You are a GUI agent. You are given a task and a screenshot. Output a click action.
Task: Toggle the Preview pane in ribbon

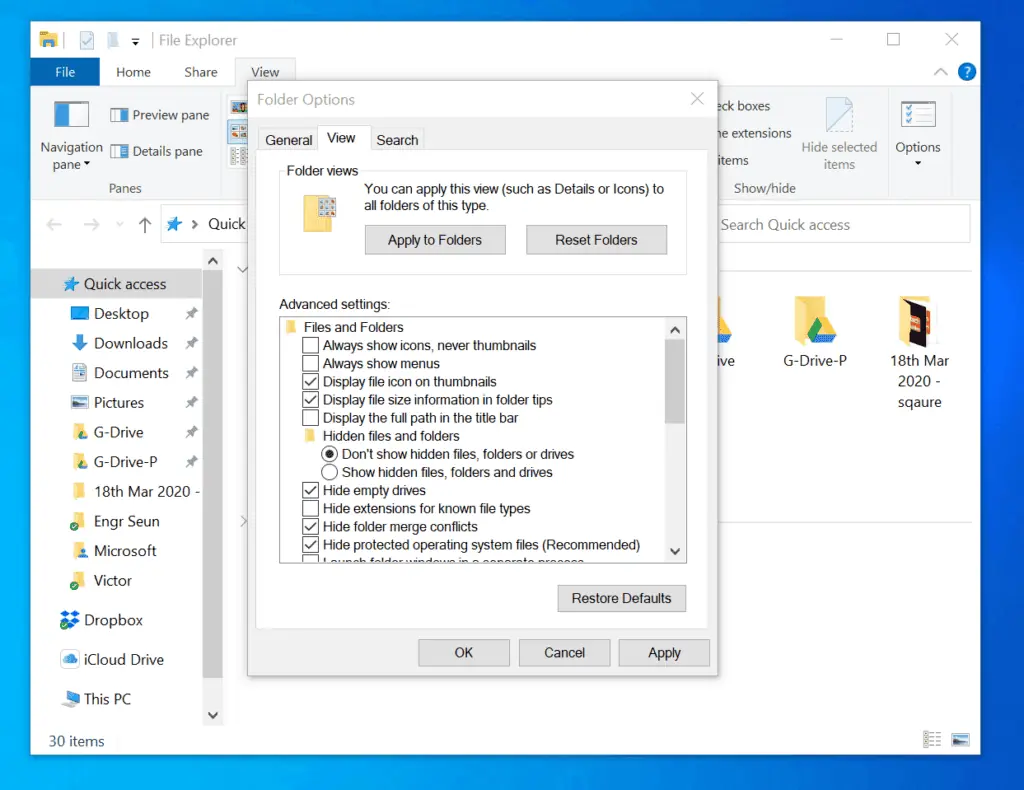tap(160, 115)
